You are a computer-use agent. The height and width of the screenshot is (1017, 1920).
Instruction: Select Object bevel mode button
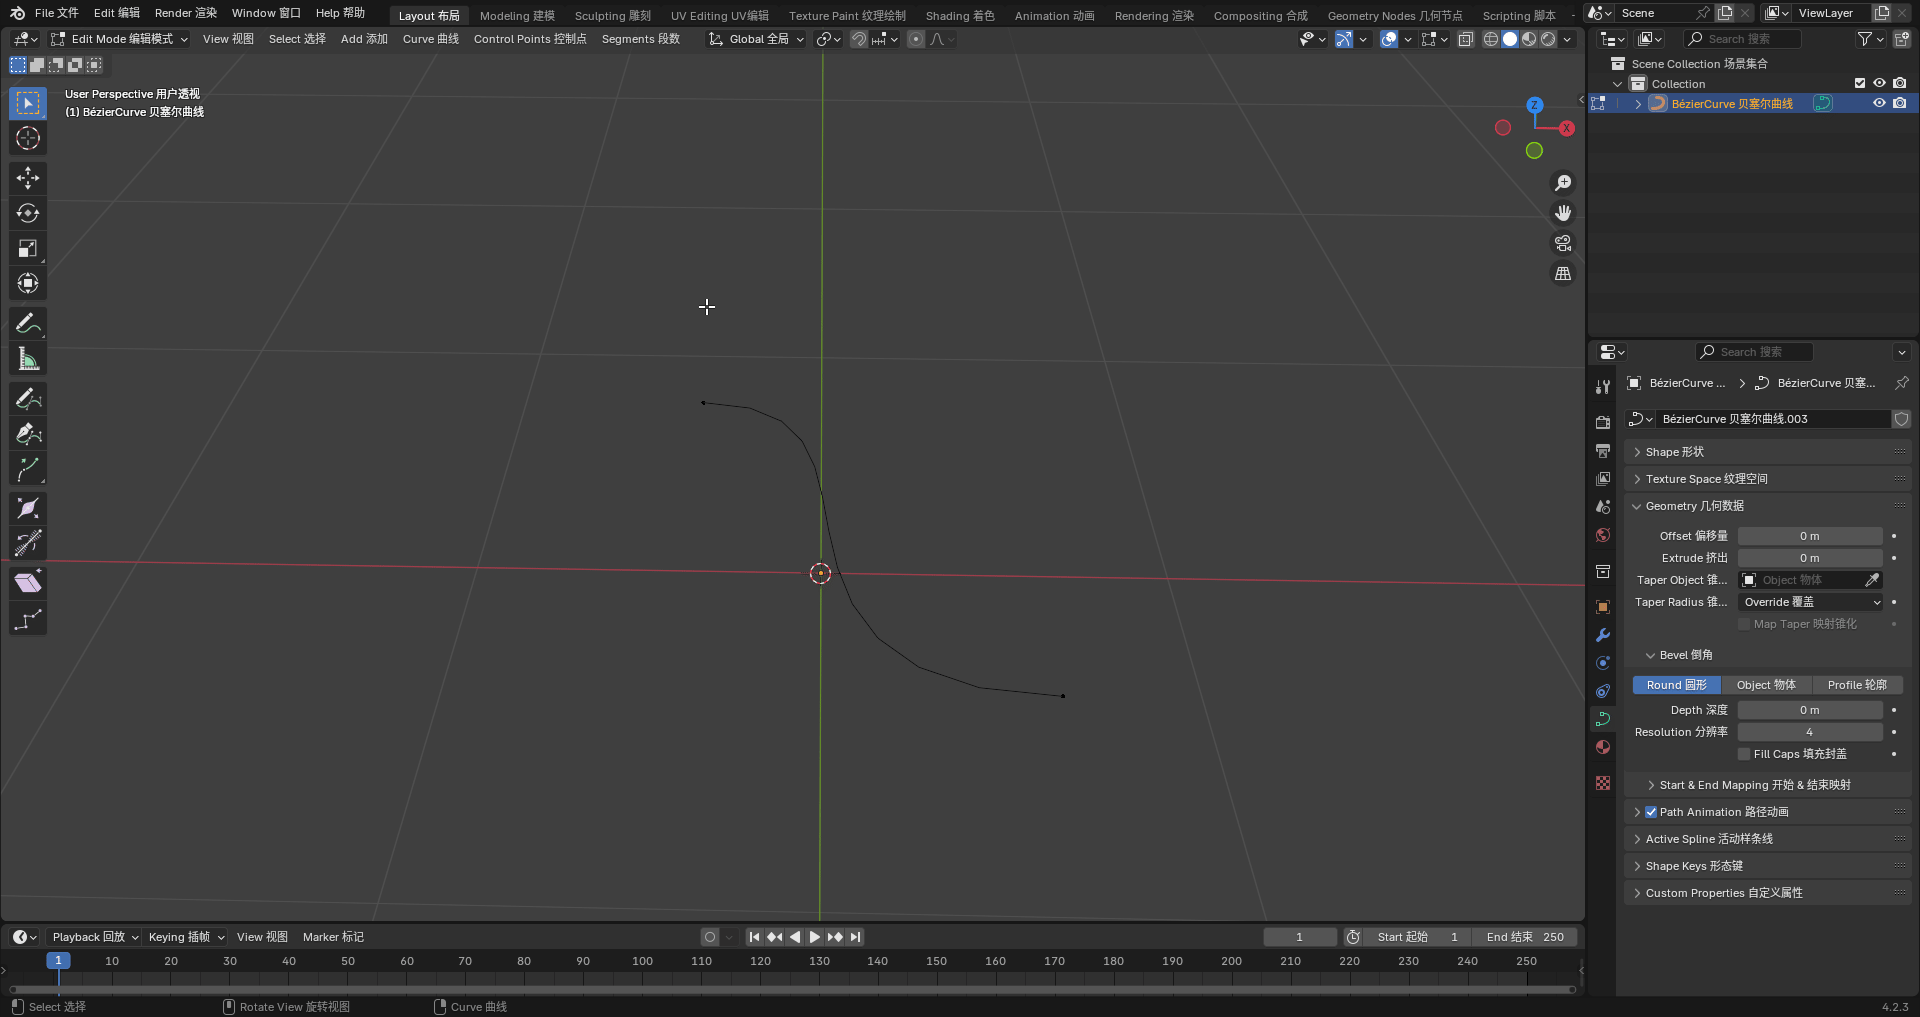point(1766,685)
